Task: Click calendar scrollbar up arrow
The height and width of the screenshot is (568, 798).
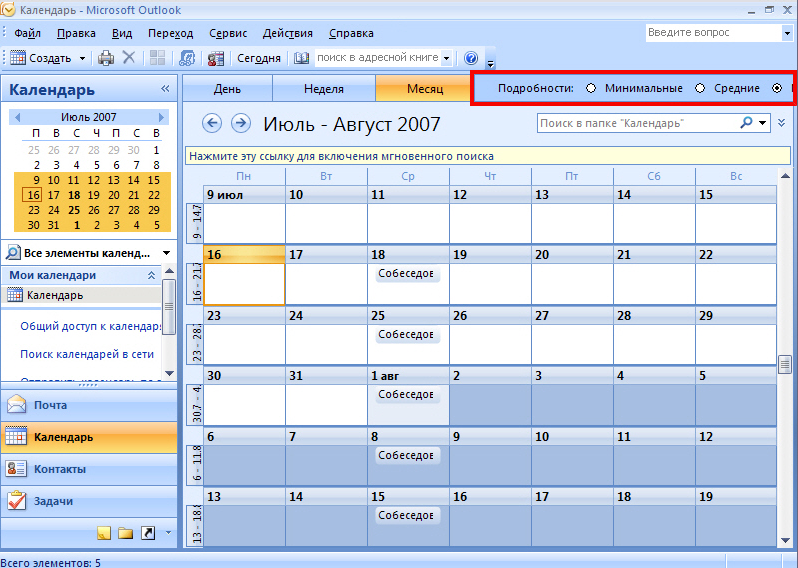Action: (x=785, y=176)
